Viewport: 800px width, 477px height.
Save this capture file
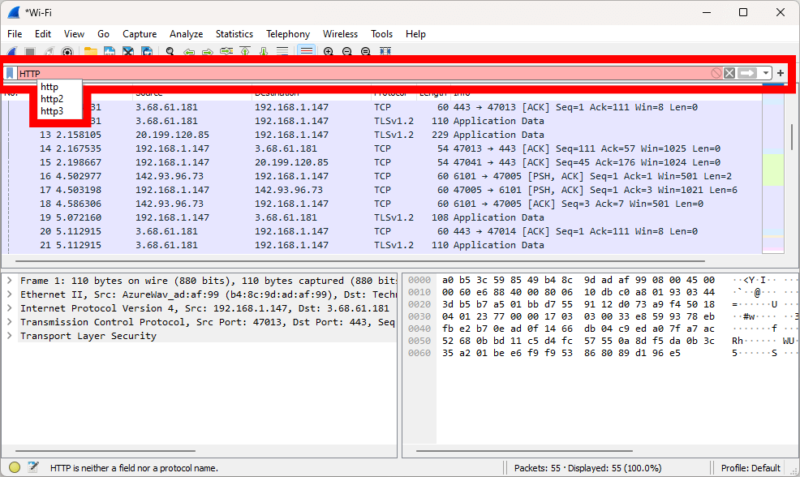(x=109, y=52)
